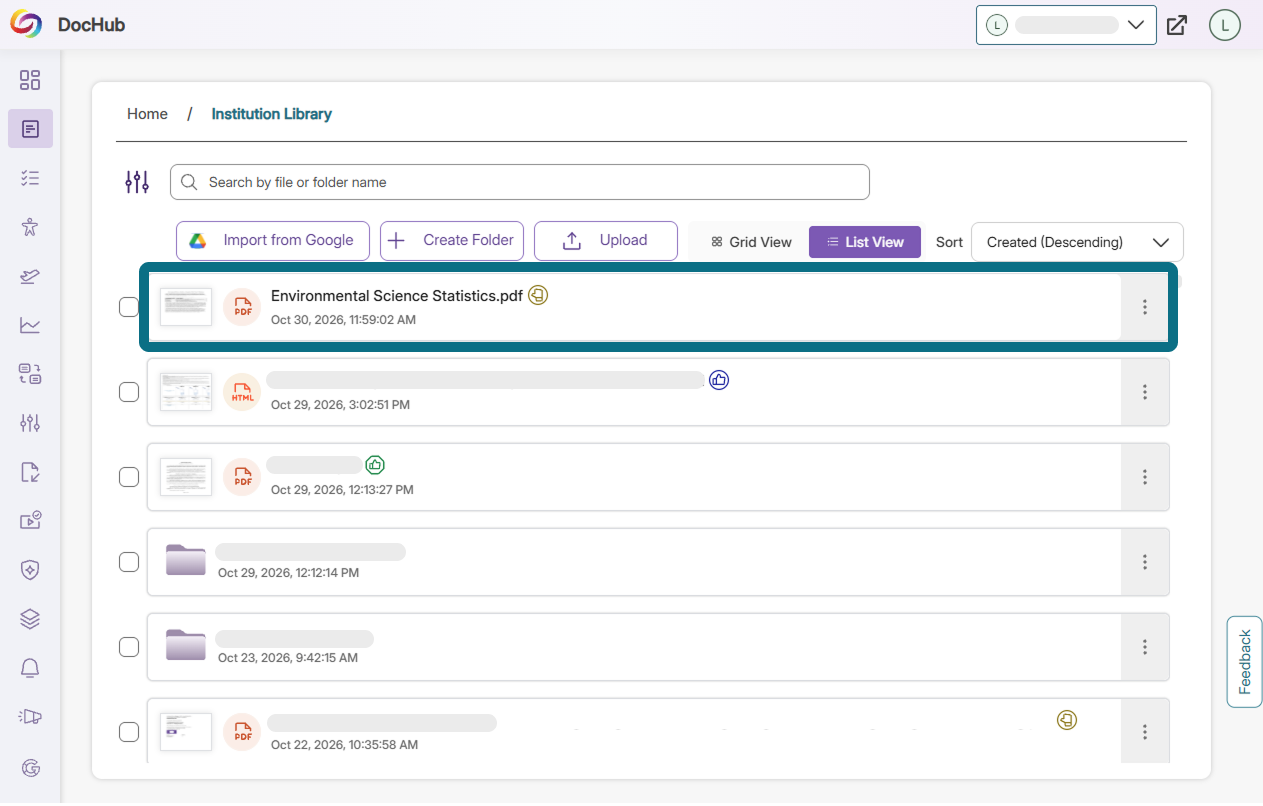
Task: Check the box for the Oct 29, 12:13:27 PM file
Action: (129, 477)
